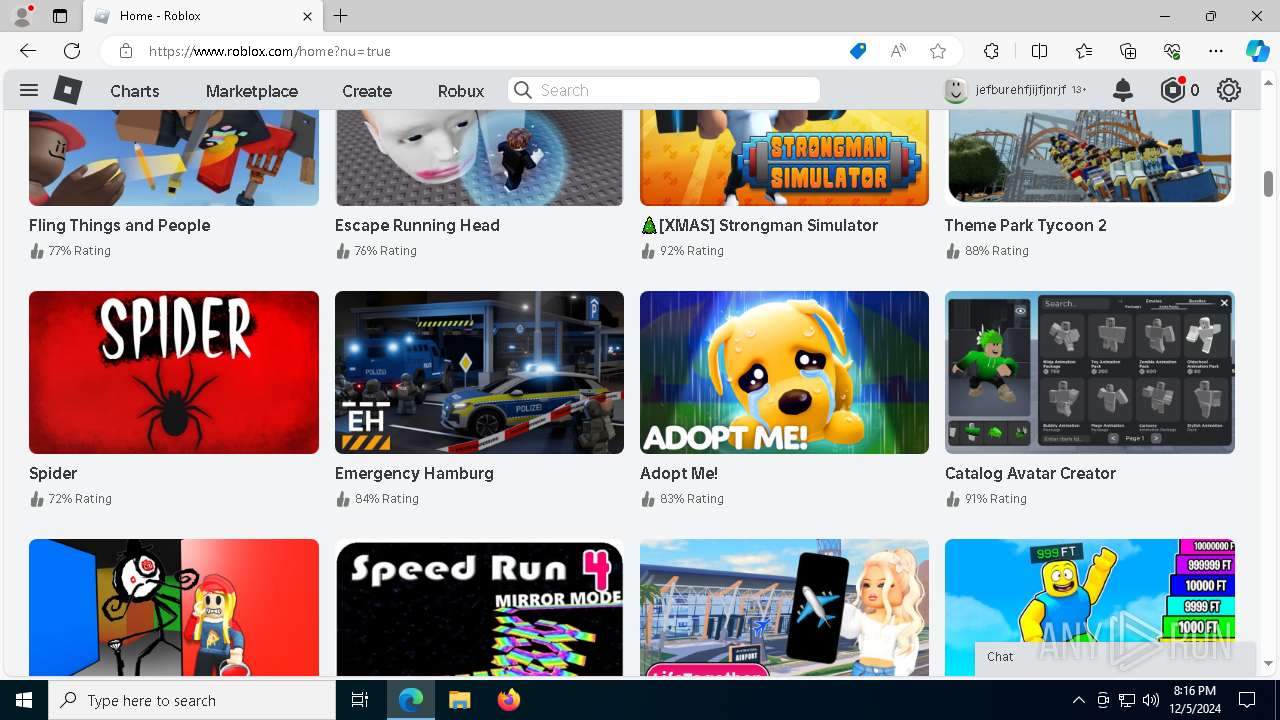Refresh the Roblox page
This screenshot has width=1280, height=720.
[72, 51]
